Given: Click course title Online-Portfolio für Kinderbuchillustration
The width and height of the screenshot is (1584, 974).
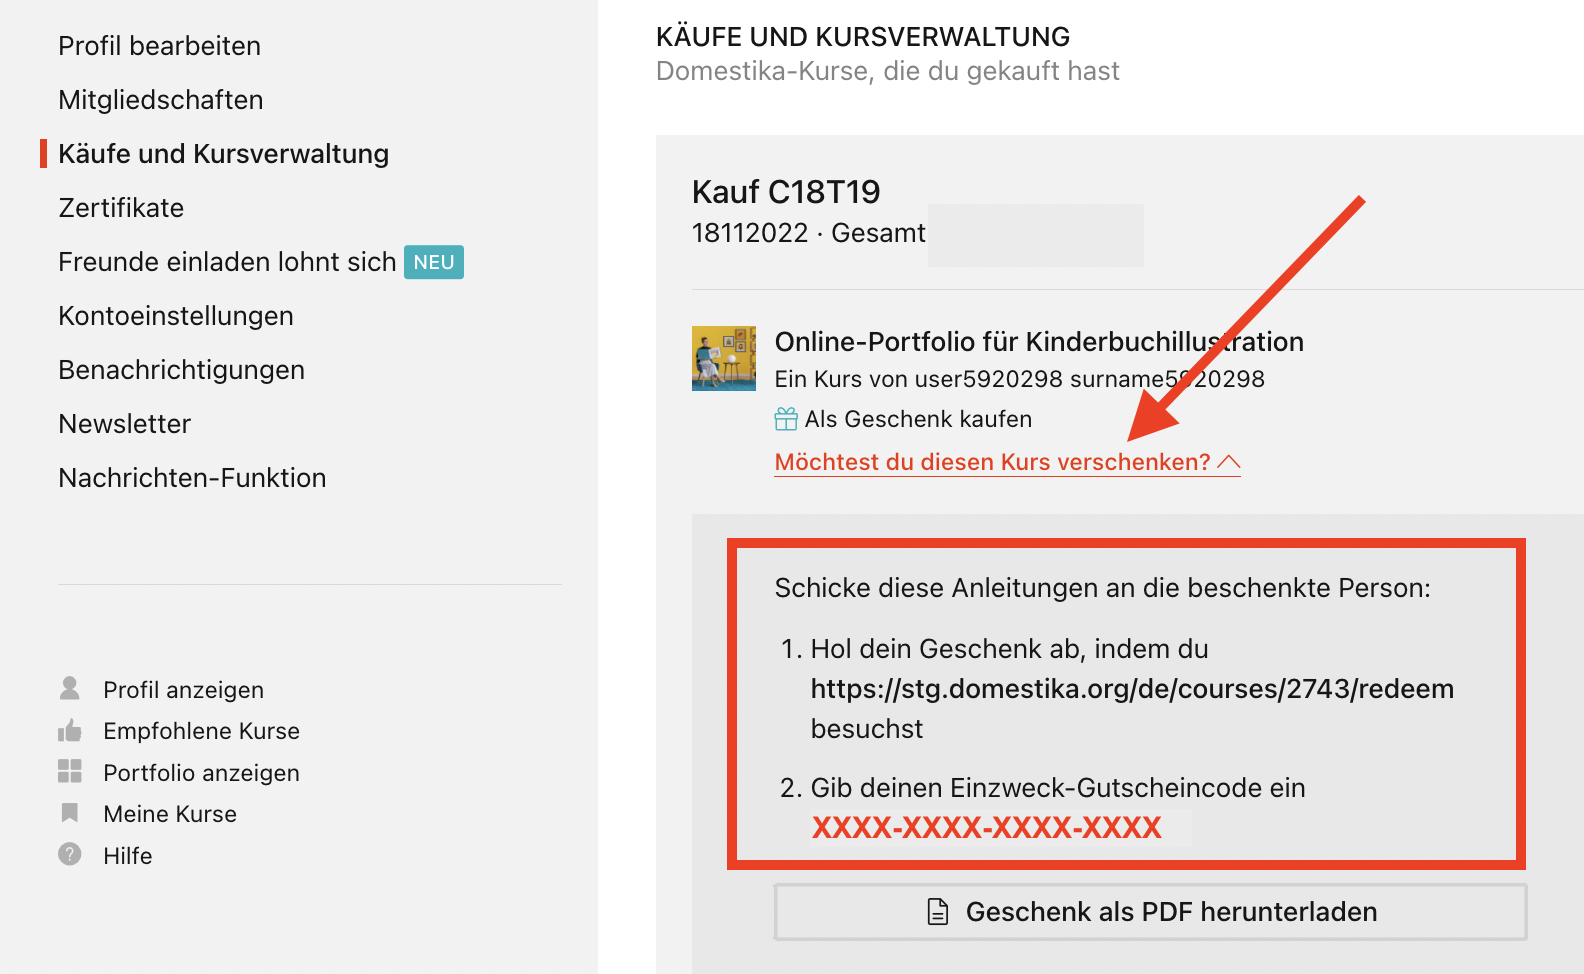Looking at the screenshot, I should click(x=1039, y=342).
